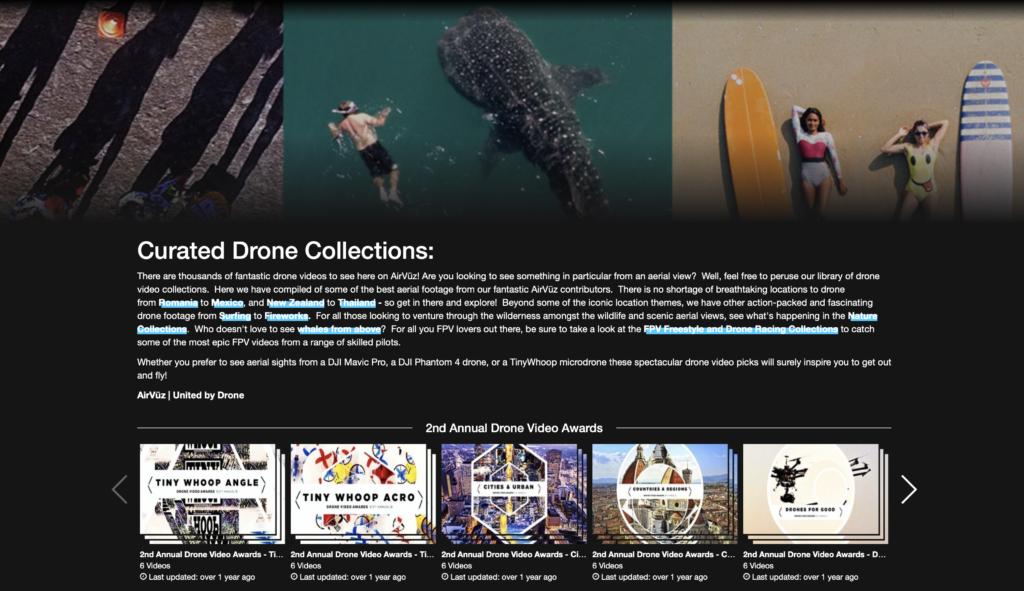Open the Drones for Good collection thumbnail
Image resolution: width=1024 pixels, height=591 pixels.
pyautogui.click(x=811, y=493)
